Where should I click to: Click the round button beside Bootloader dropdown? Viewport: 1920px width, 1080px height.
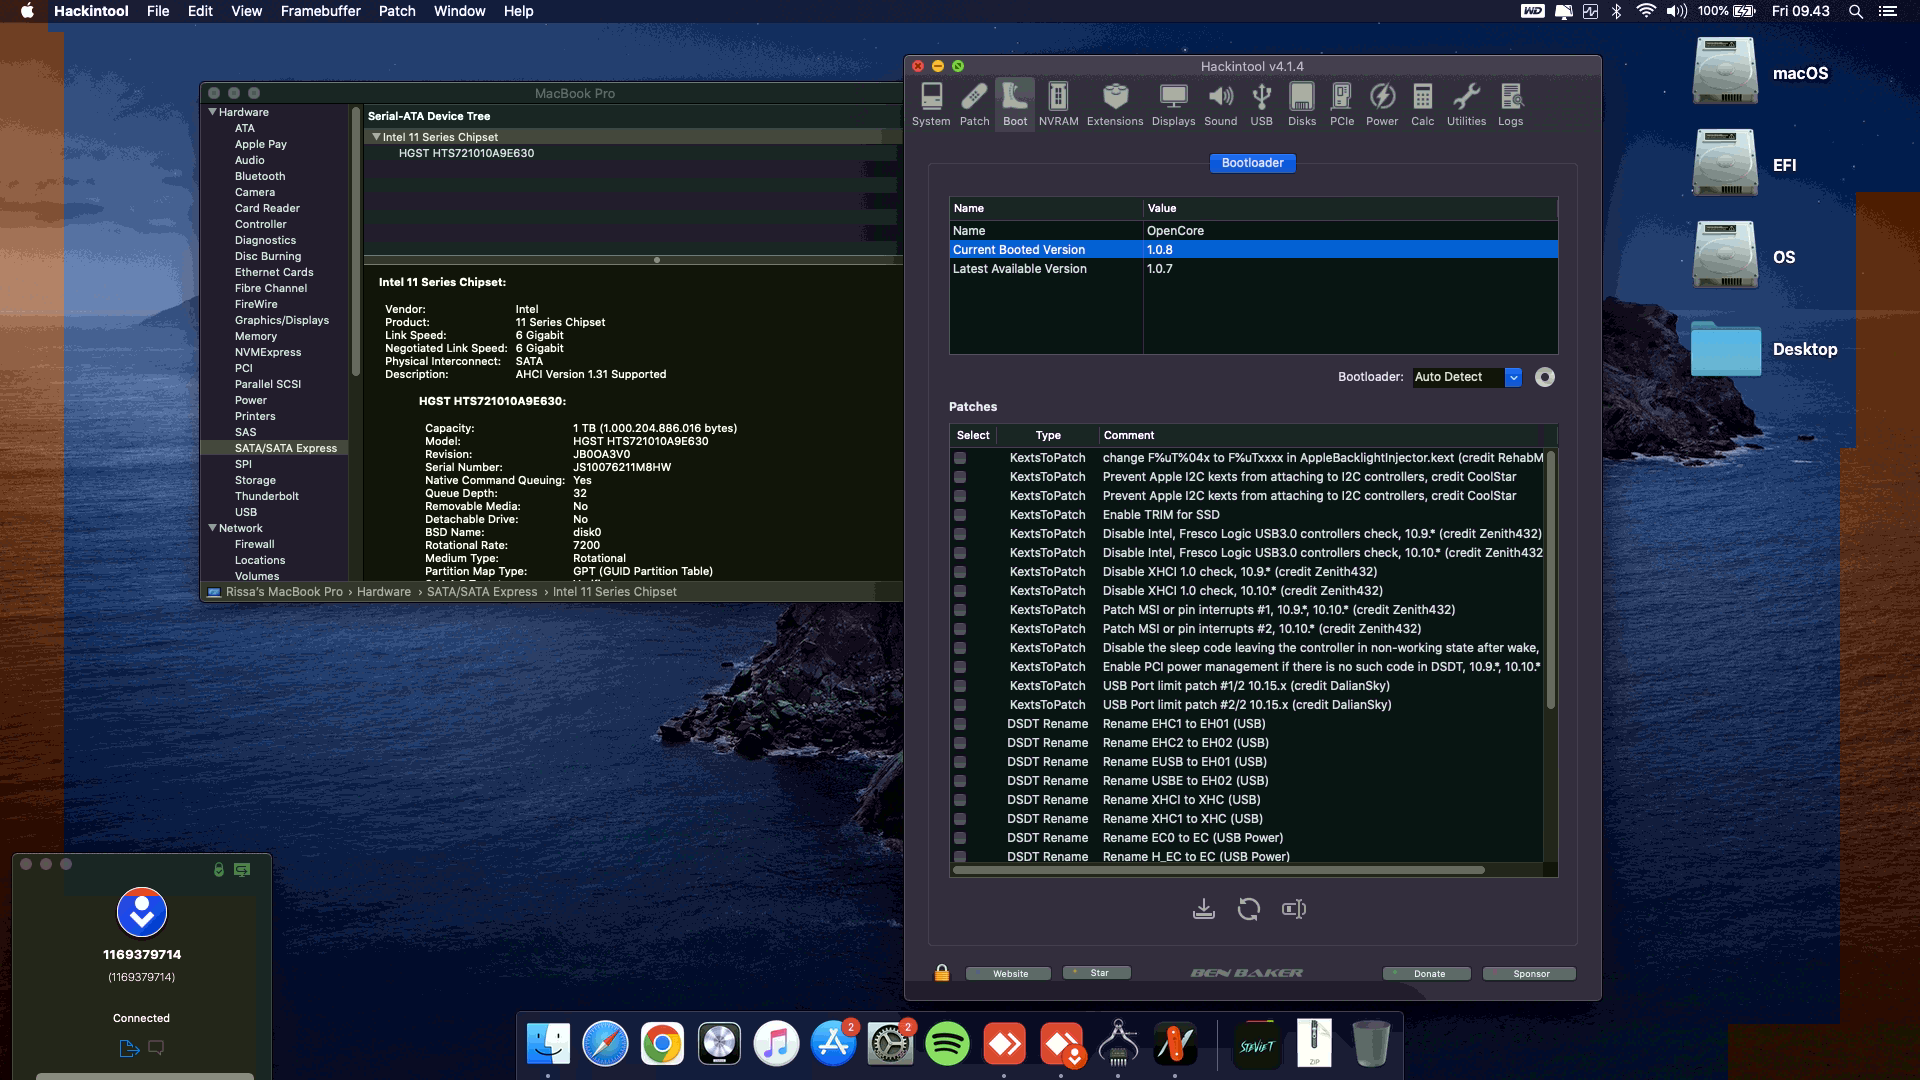click(x=1545, y=377)
